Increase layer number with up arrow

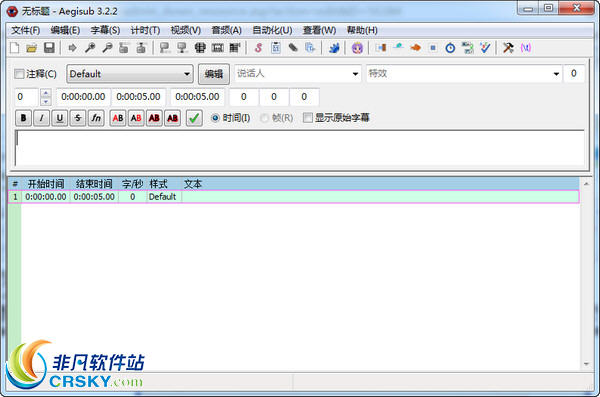pyautogui.click(x=46, y=93)
